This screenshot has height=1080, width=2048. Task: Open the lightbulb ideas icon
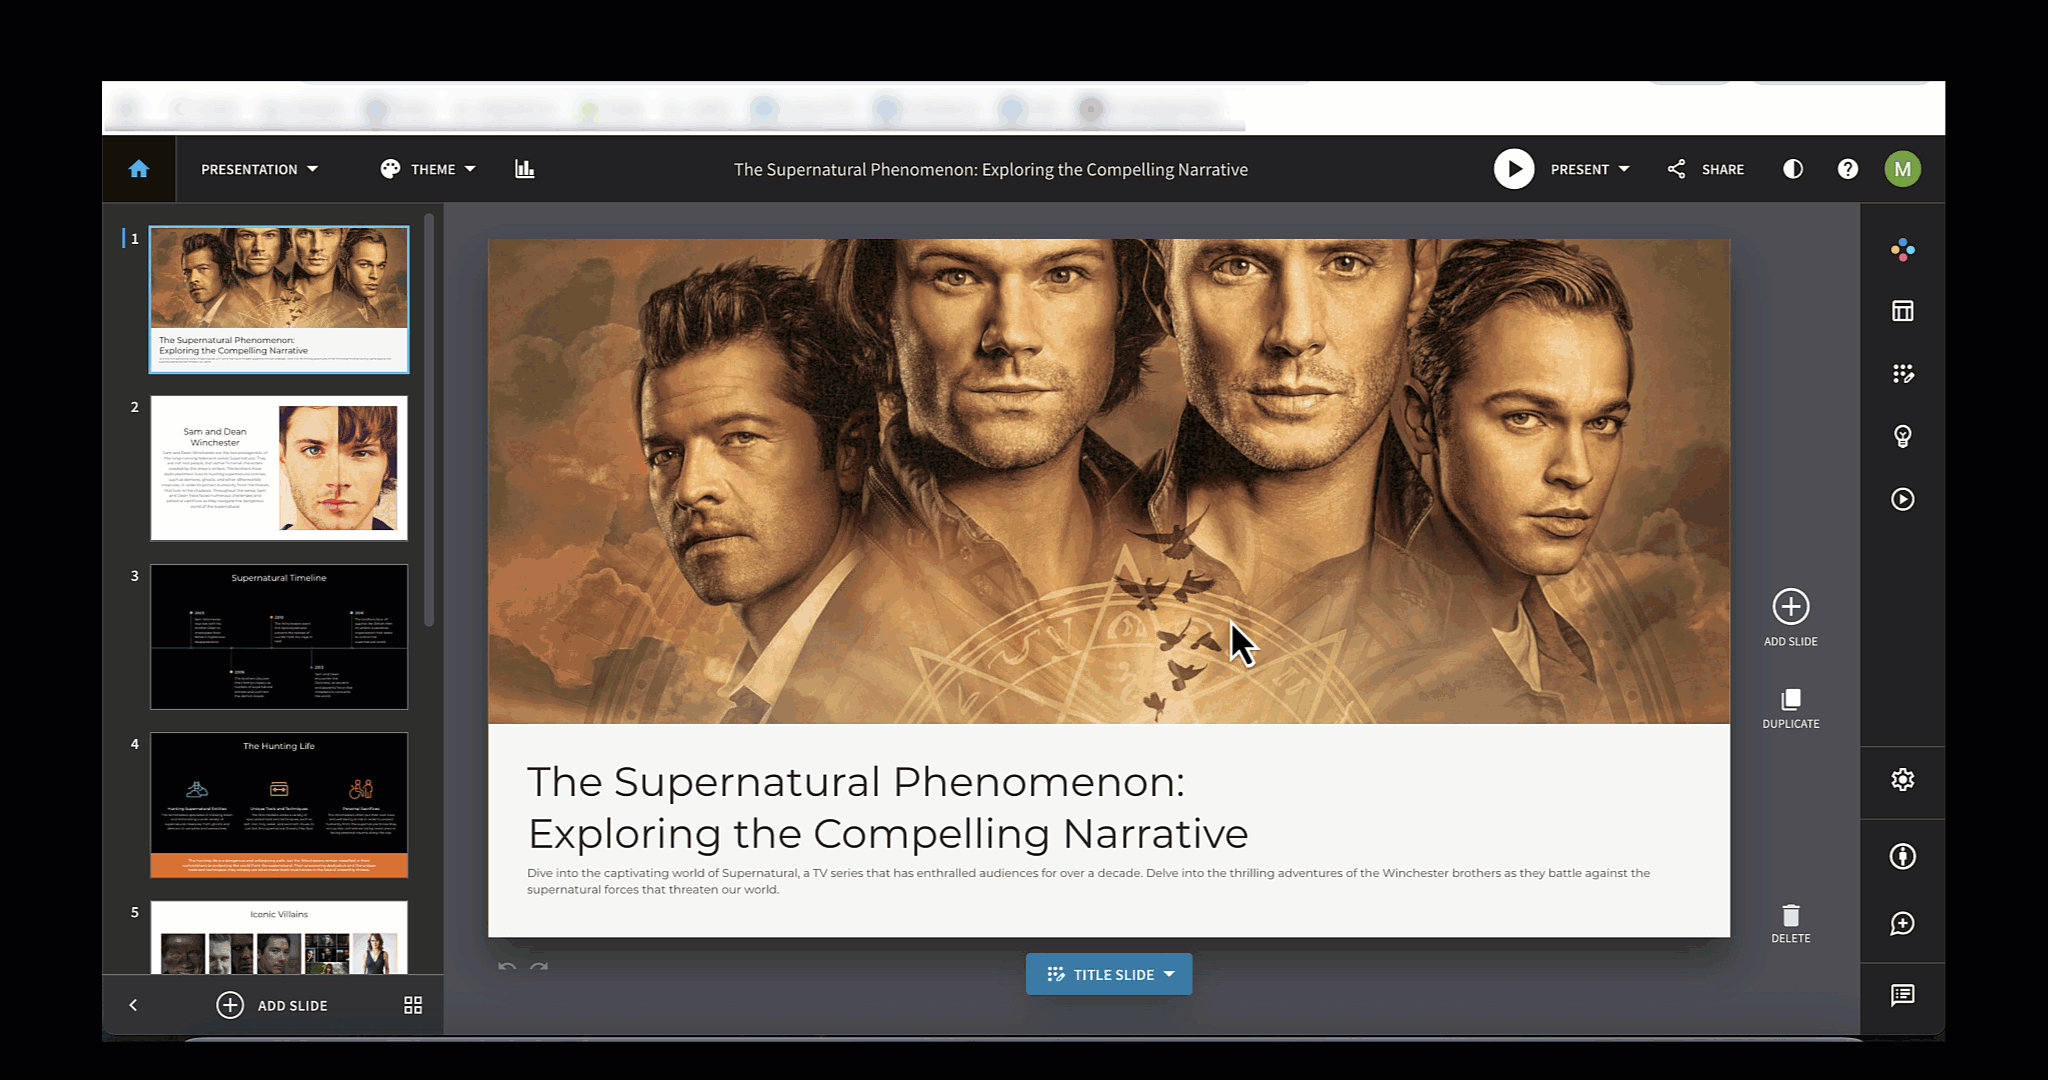point(1903,436)
